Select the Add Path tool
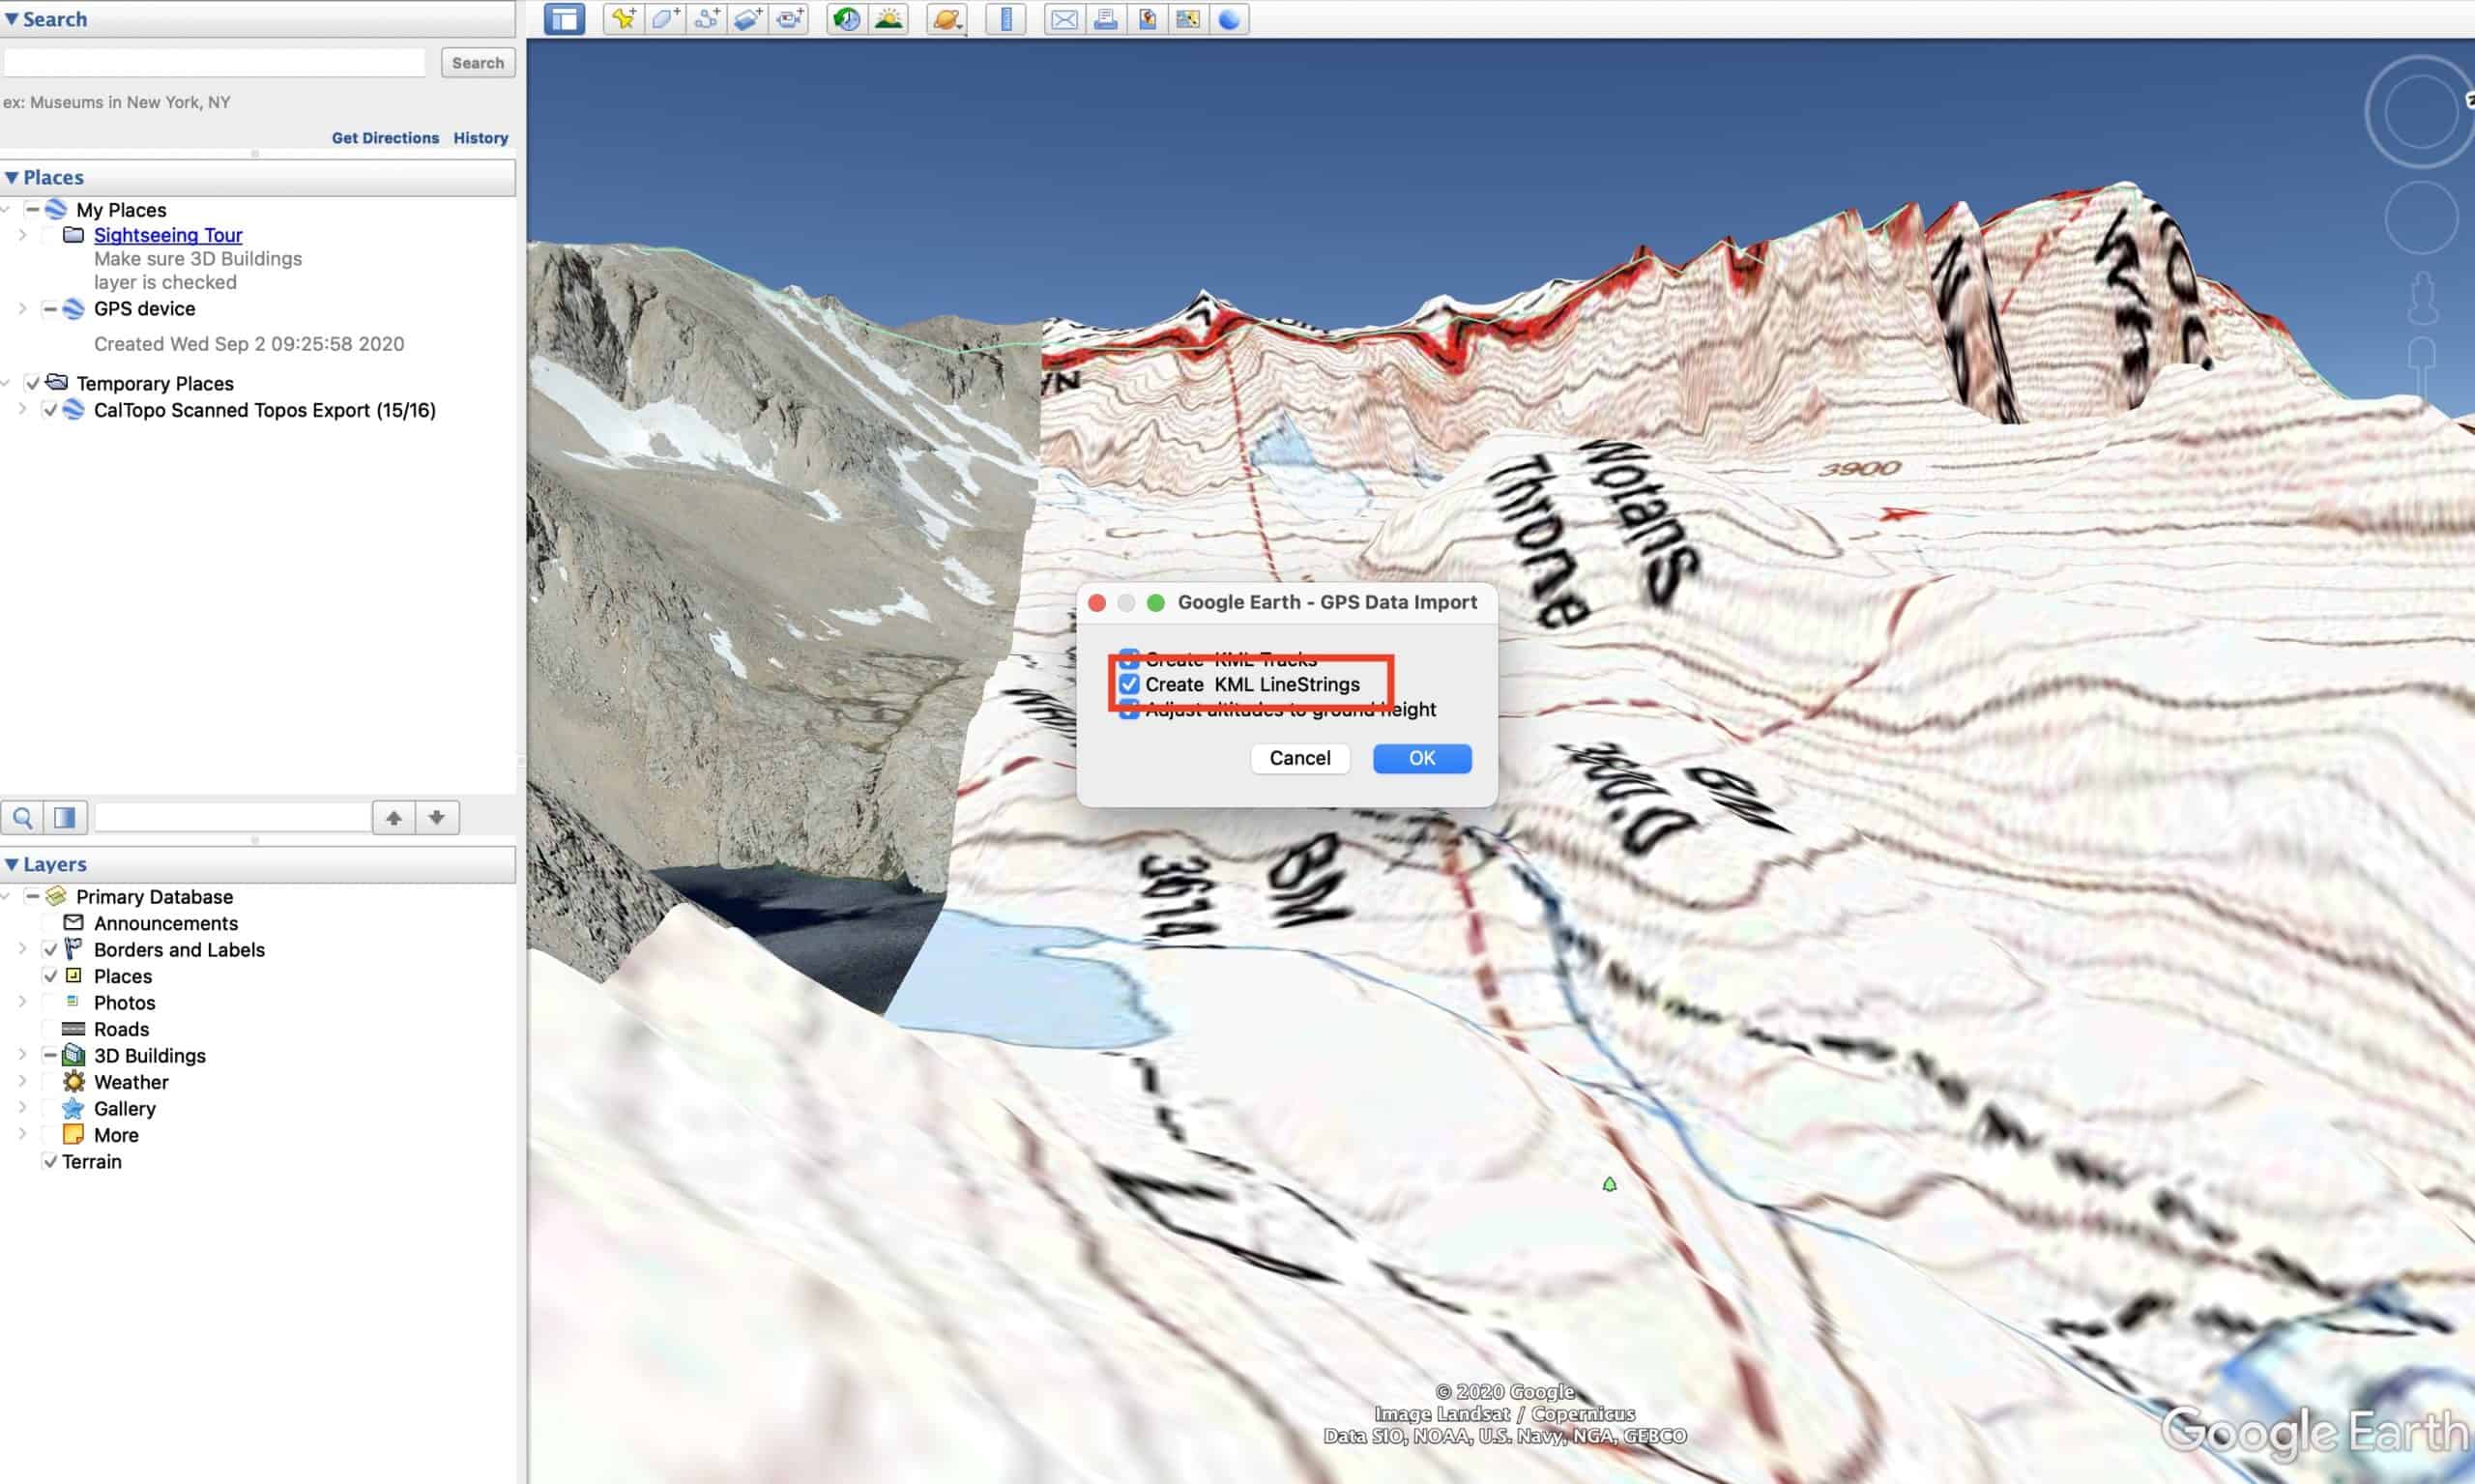The image size is (2475, 1484). tap(706, 19)
